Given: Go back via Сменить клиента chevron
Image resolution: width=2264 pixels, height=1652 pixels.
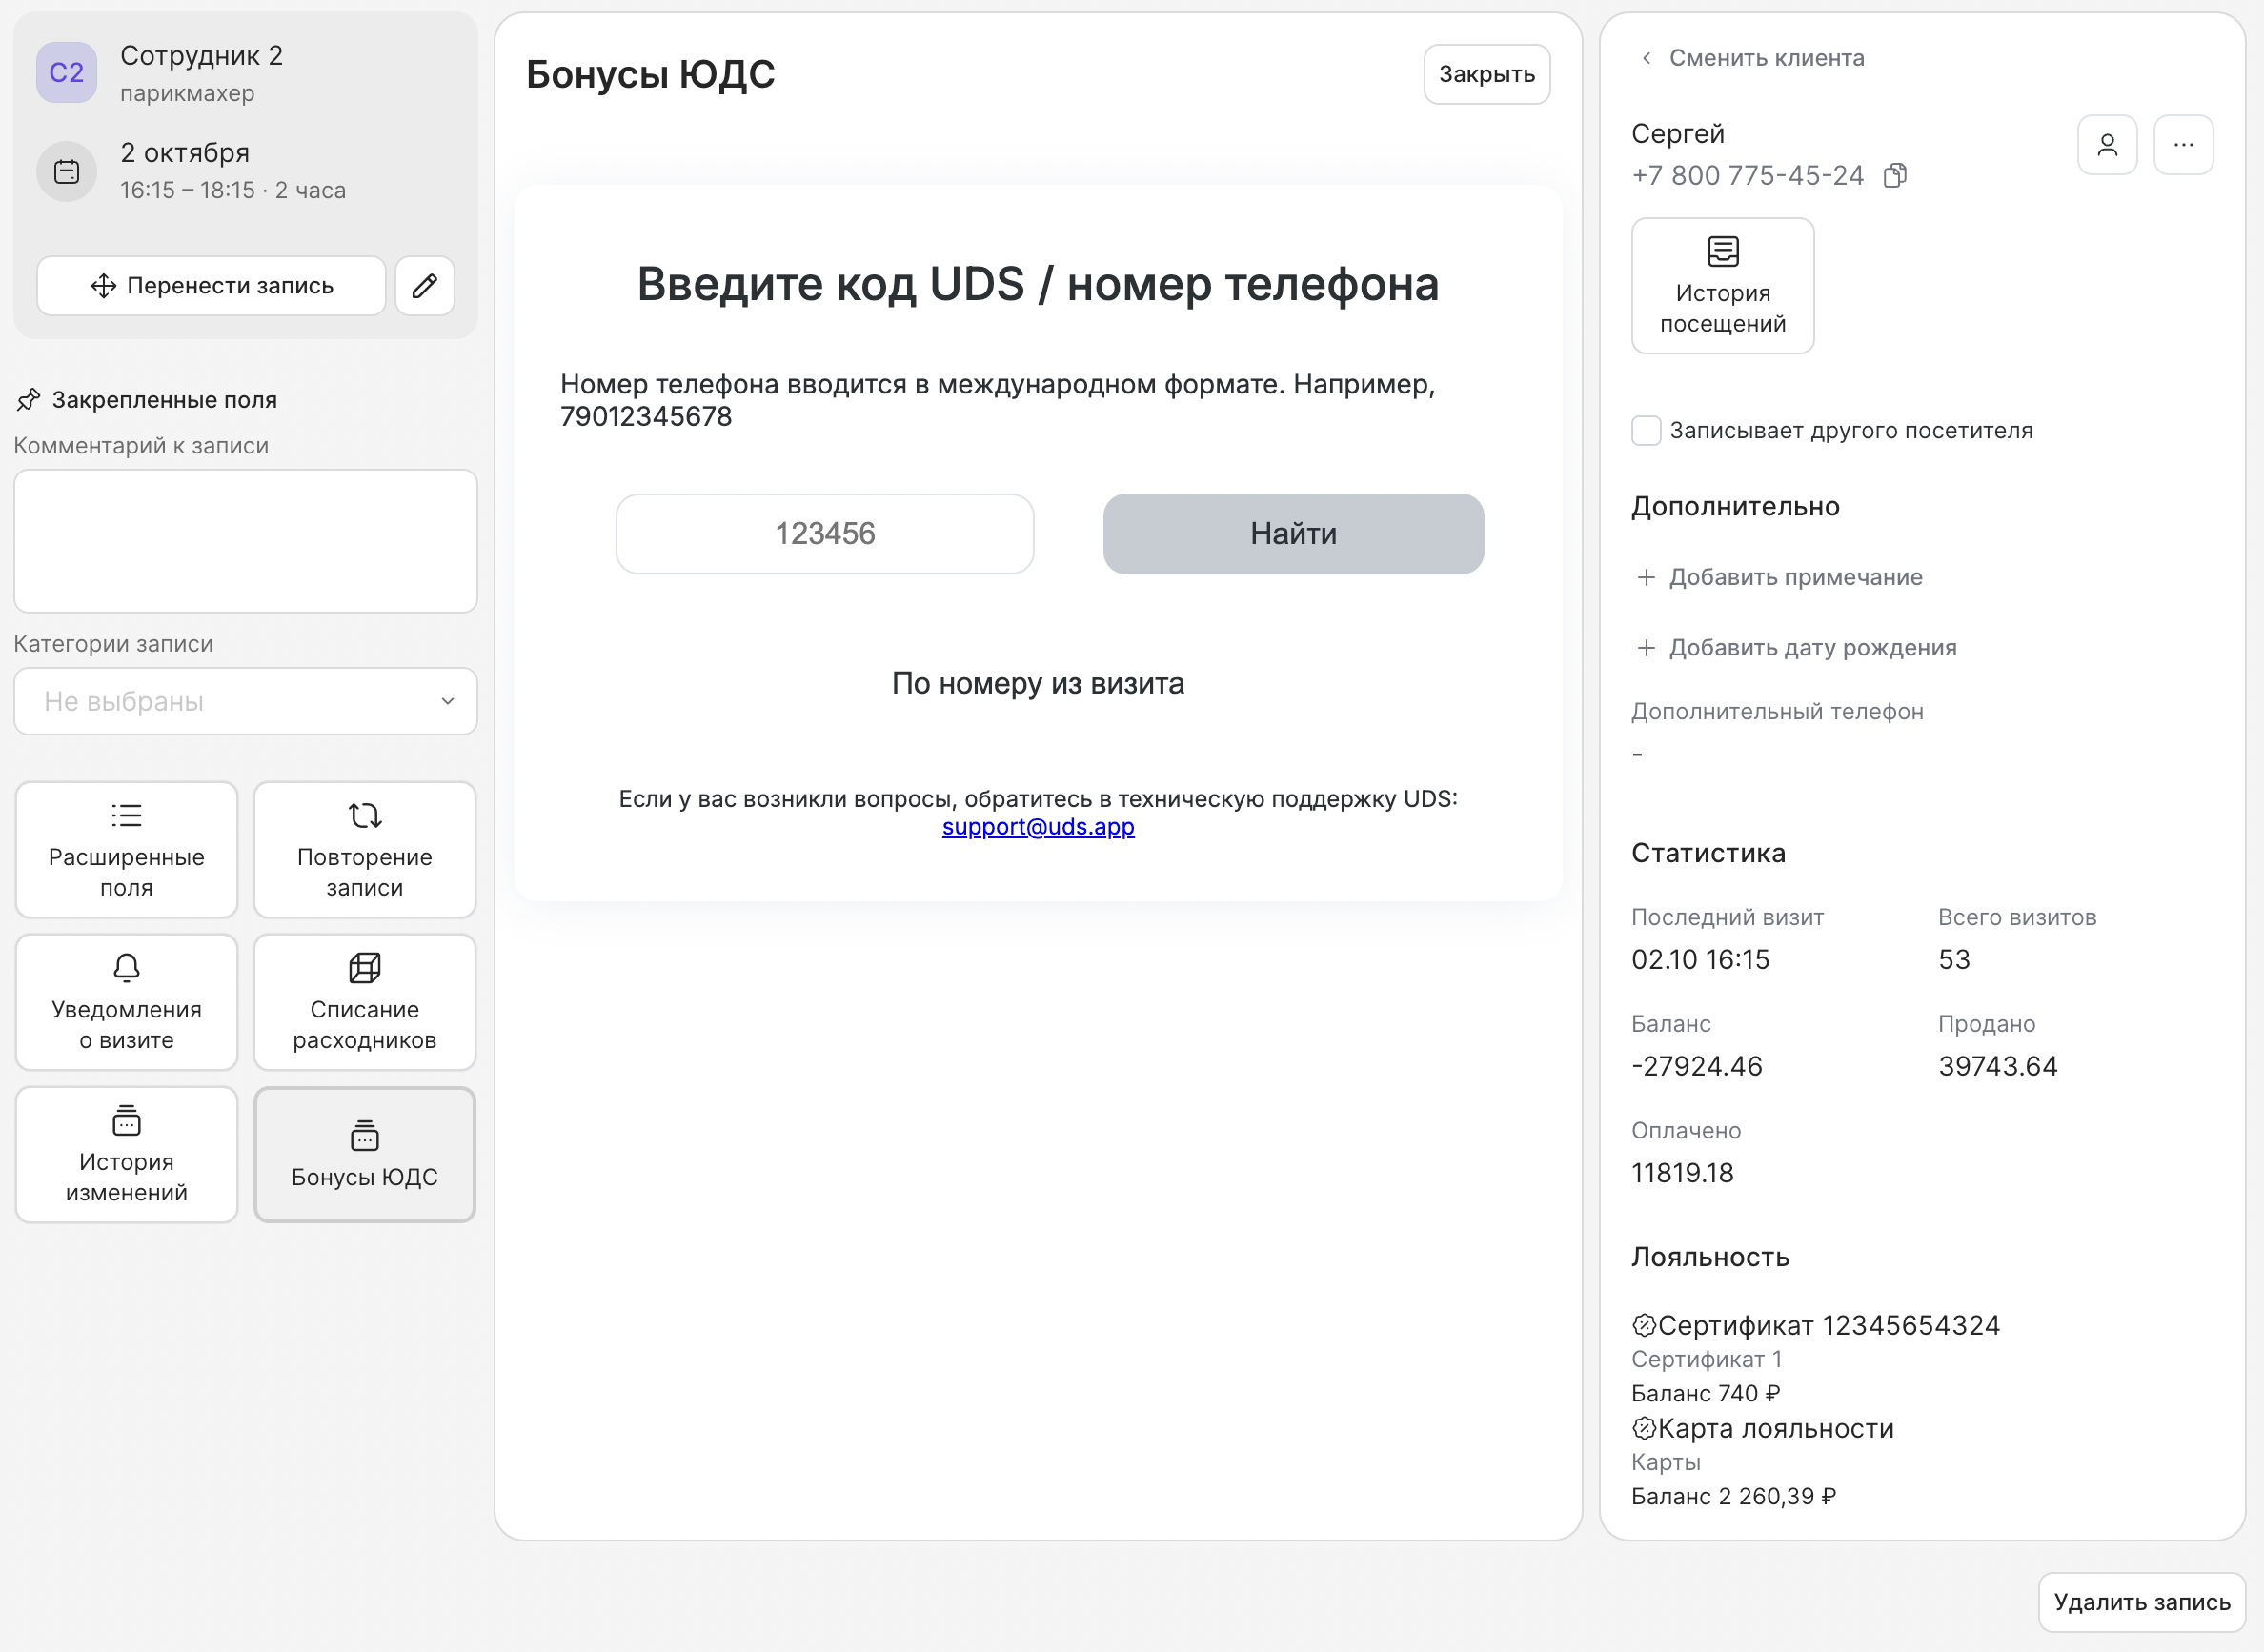Looking at the screenshot, I should click(x=1646, y=58).
